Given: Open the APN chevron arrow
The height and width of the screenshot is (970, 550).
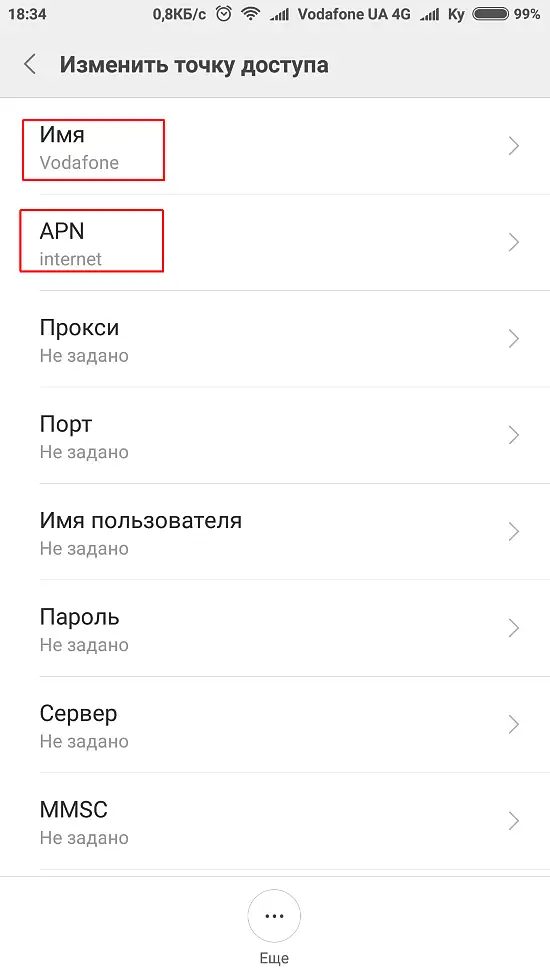Looking at the screenshot, I should [513, 242].
